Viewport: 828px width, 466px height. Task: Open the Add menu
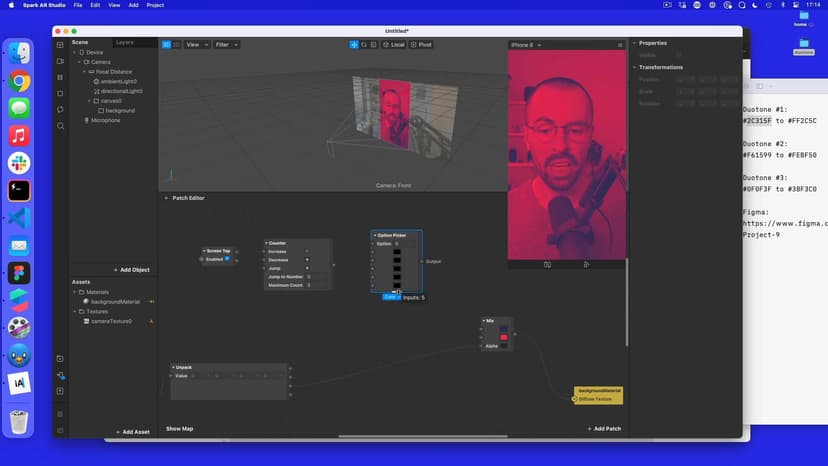coord(134,5)
